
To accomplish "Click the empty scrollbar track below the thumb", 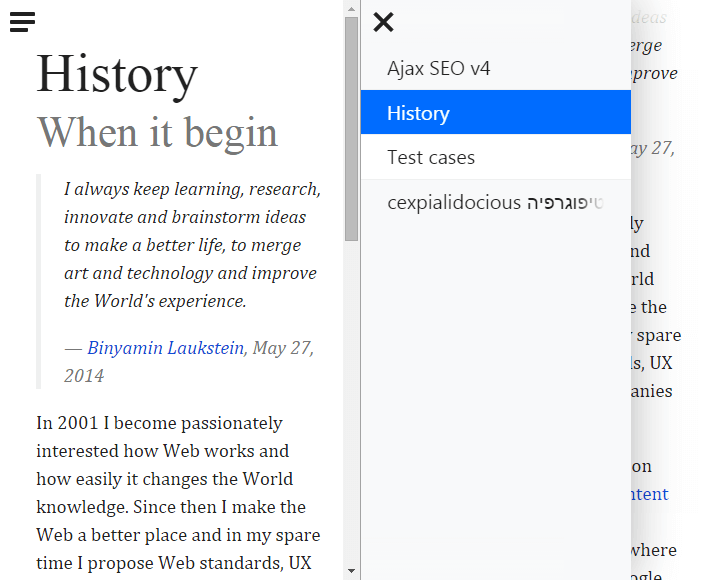I will 351,400.
